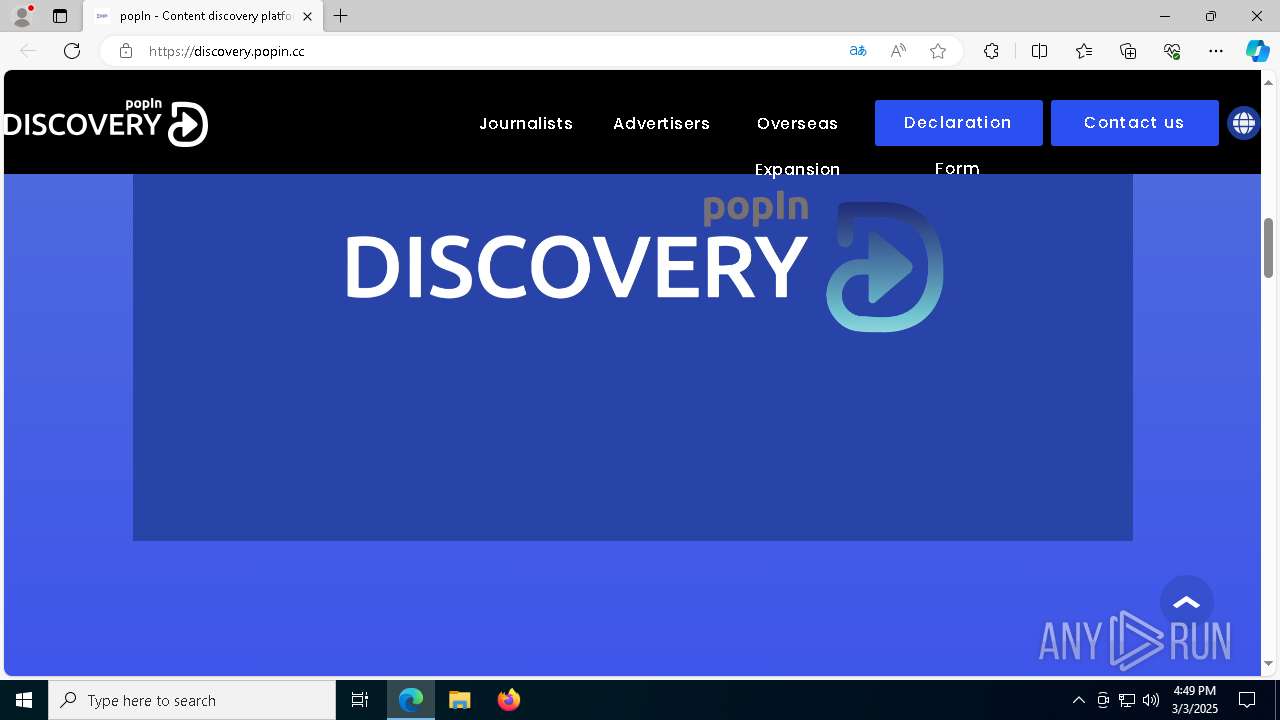Click the scroll-to-top chevron button
Image resolution: width=1280 pixels, height=720 pixels.
(1186, 602)
